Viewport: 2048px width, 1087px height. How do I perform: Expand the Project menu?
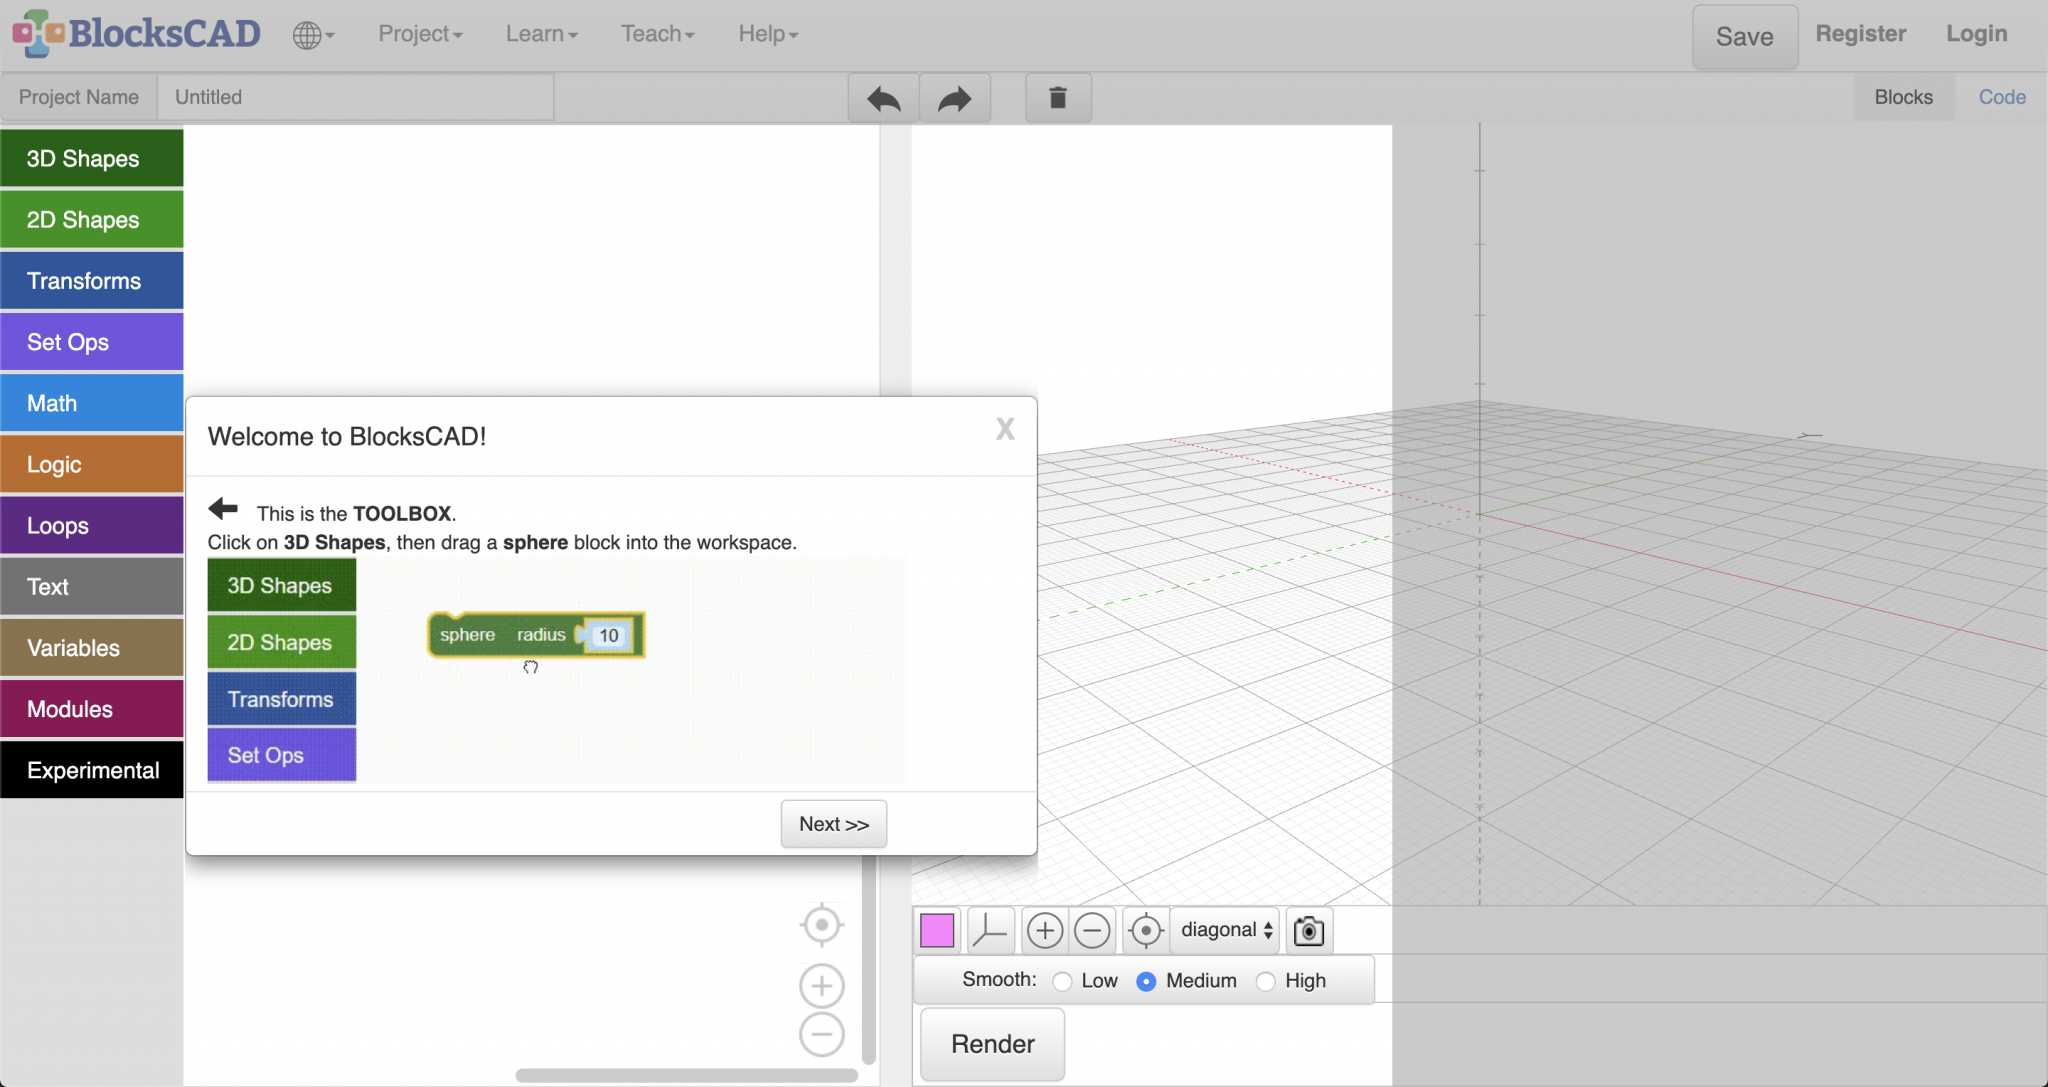click(x=420, y=34)
